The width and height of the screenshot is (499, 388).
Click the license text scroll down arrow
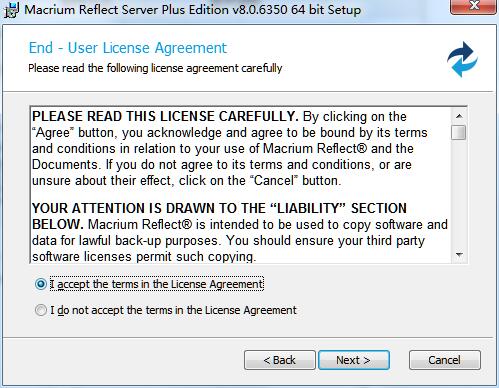click(x=459, y=255)
